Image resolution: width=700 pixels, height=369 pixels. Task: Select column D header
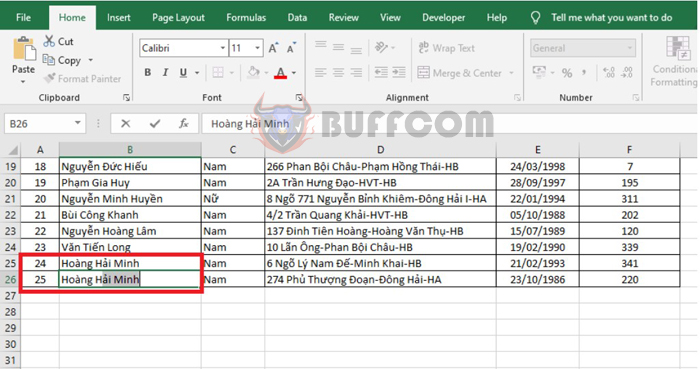[380, 150]
